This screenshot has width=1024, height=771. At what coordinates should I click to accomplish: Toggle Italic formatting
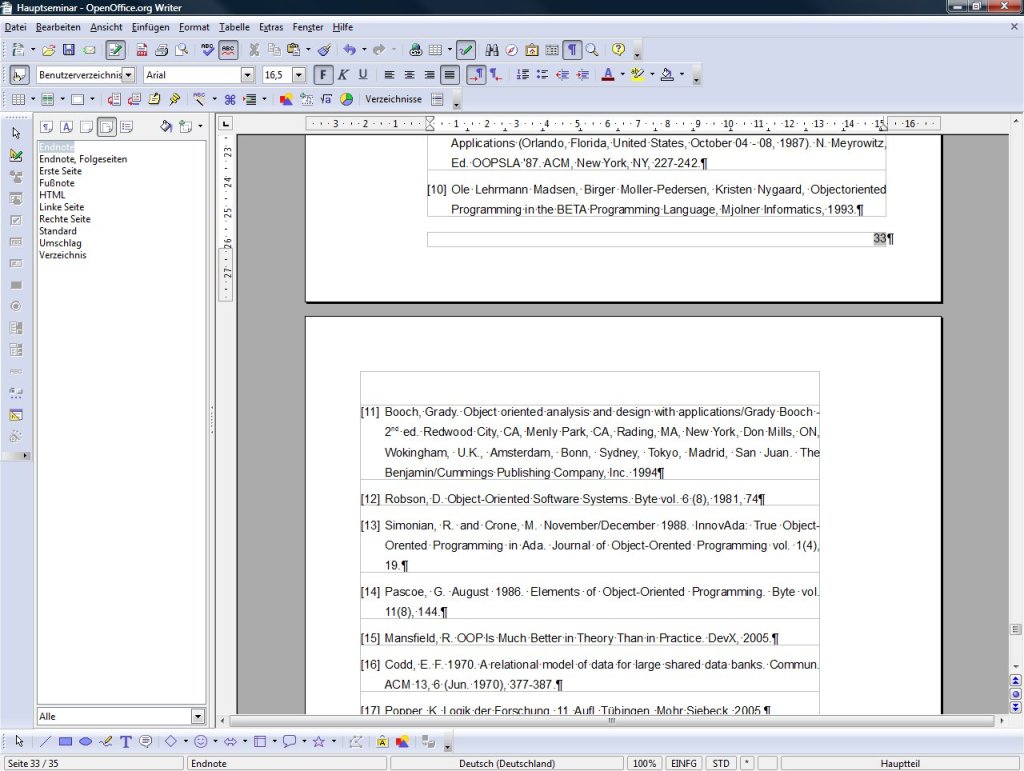343,75
